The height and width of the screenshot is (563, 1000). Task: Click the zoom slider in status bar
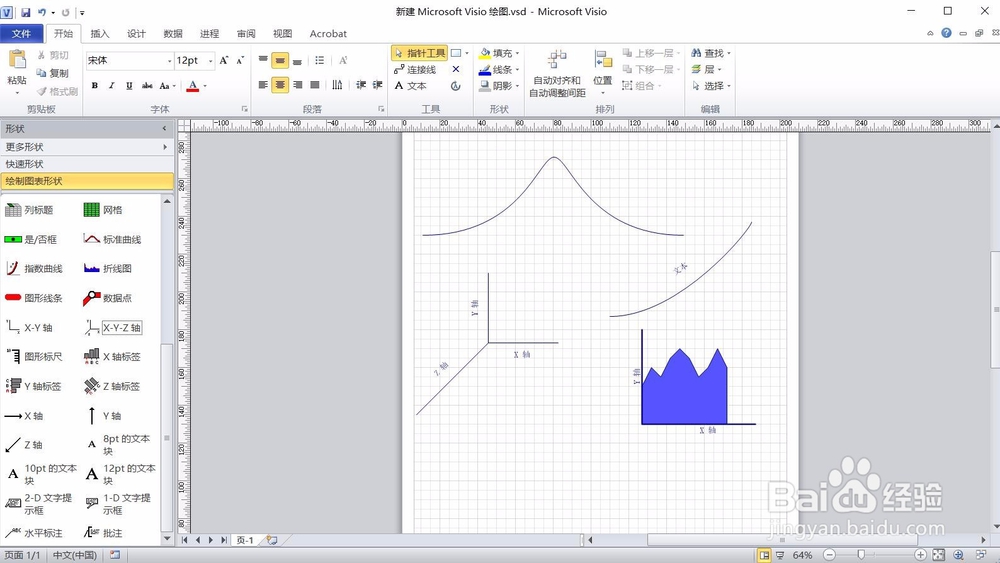click(x=860, y=555)
